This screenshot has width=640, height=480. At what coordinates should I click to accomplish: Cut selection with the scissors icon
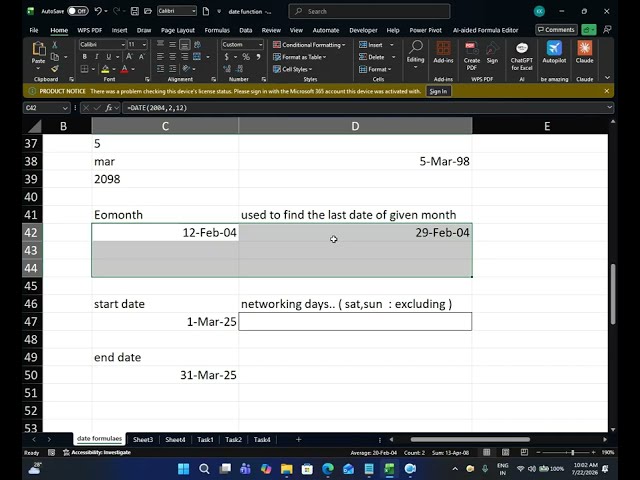tap(55, 44)
